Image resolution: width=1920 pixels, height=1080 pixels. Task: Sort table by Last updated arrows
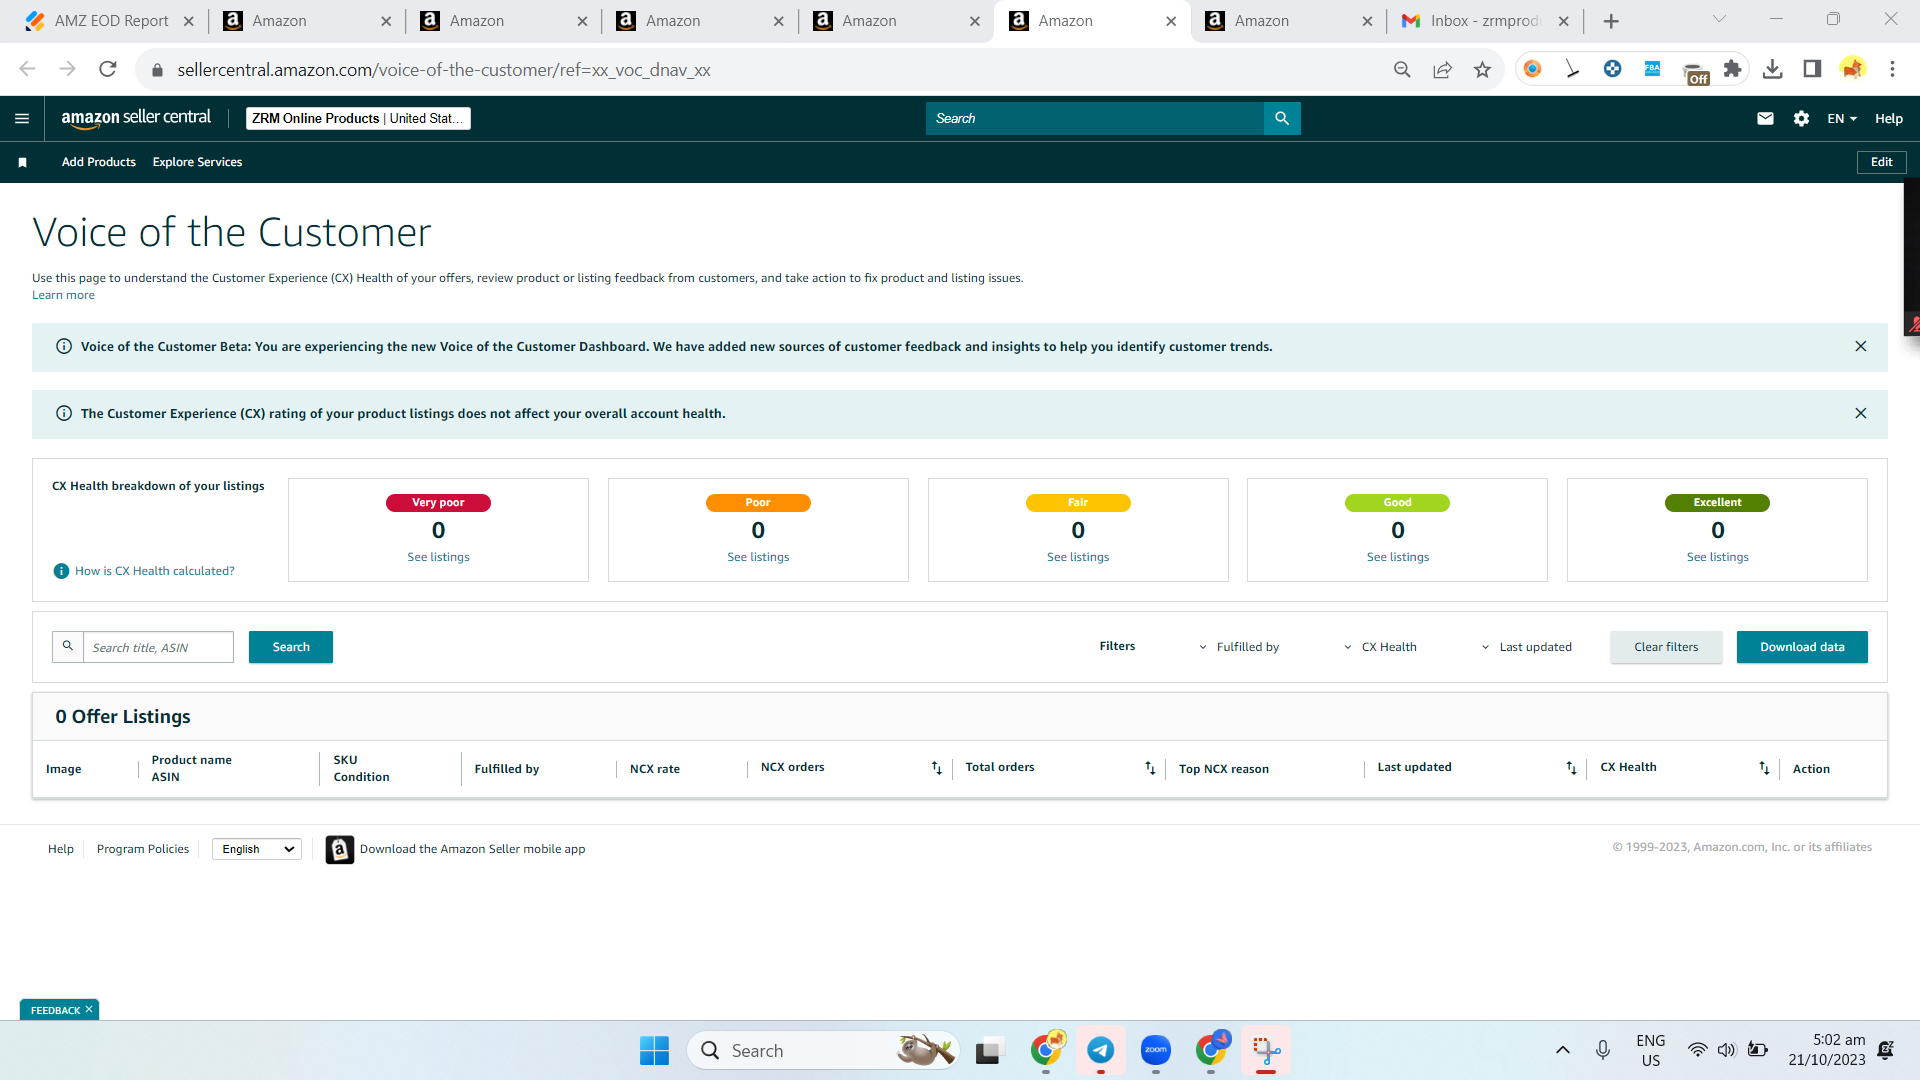pyautogui.click(x=1571, y=768)
